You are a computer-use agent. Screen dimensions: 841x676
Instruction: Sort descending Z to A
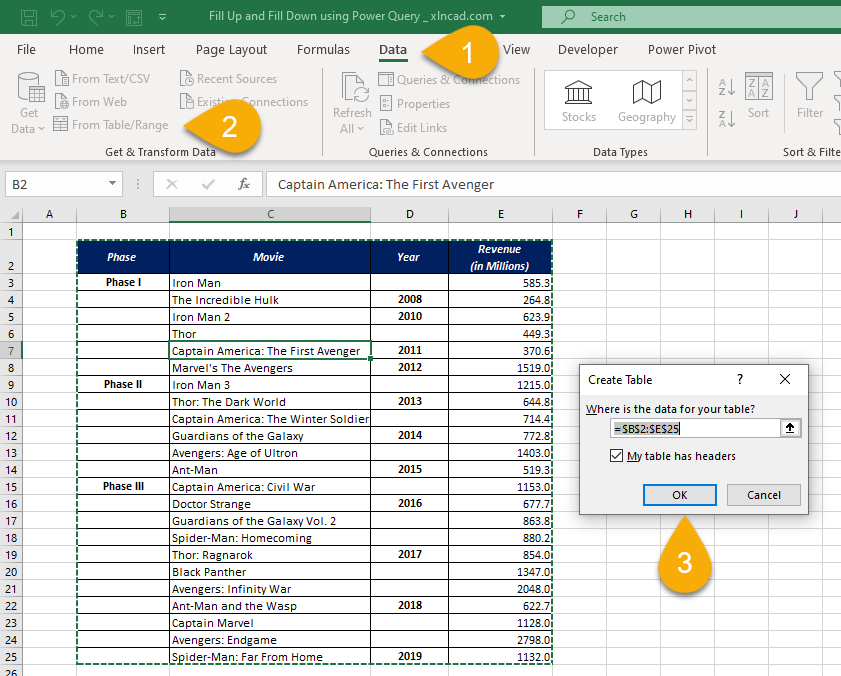pyautogui.click(x=727, y=119)
